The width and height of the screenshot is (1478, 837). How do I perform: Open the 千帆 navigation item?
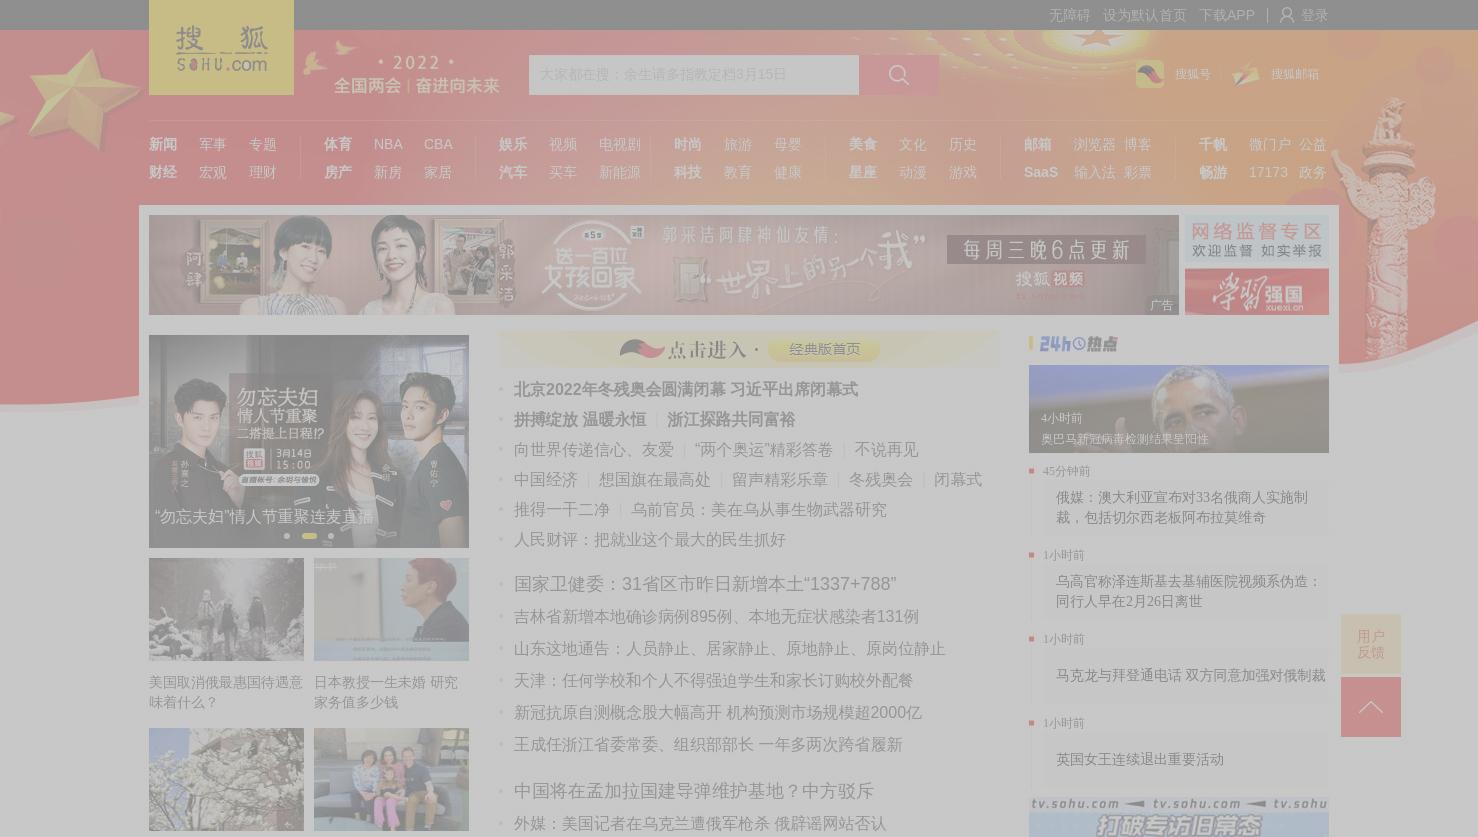pyautogui.click(x=1213, y=144)
